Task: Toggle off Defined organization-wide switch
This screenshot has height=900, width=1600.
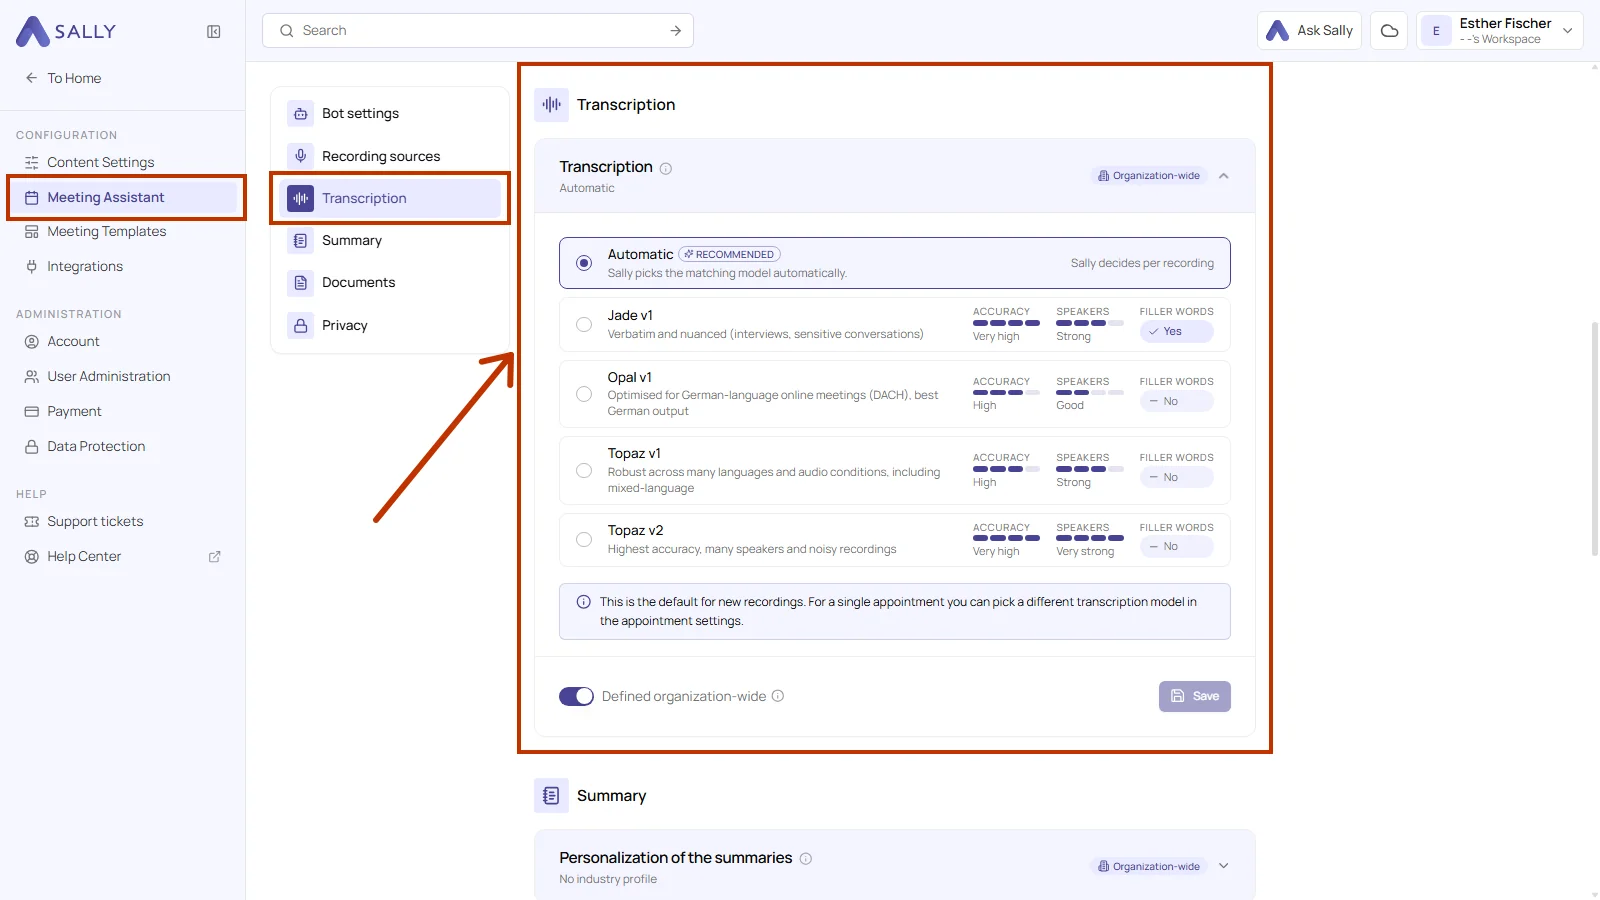Action: 576,696
